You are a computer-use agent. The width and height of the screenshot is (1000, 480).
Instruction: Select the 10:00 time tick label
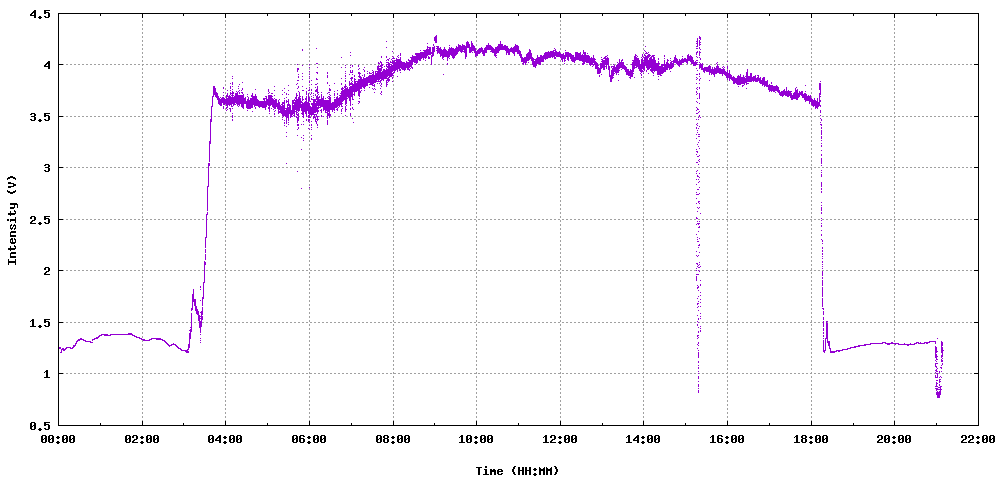coord(476,439)
